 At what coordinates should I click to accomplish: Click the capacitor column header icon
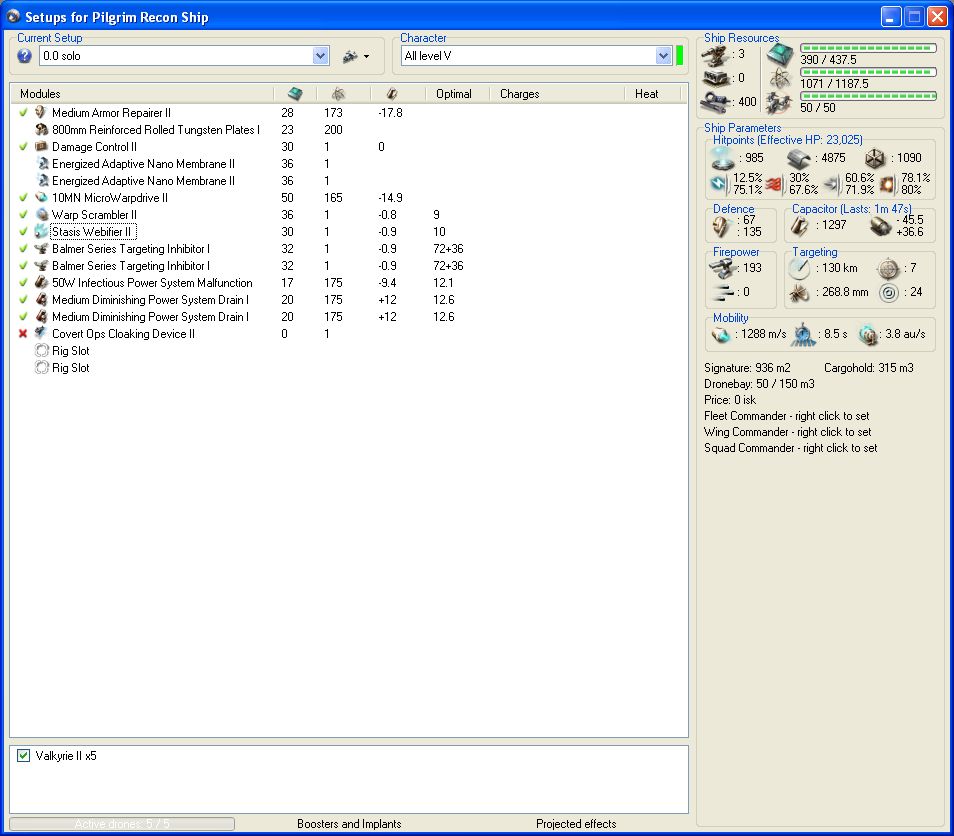pos(392,94)
